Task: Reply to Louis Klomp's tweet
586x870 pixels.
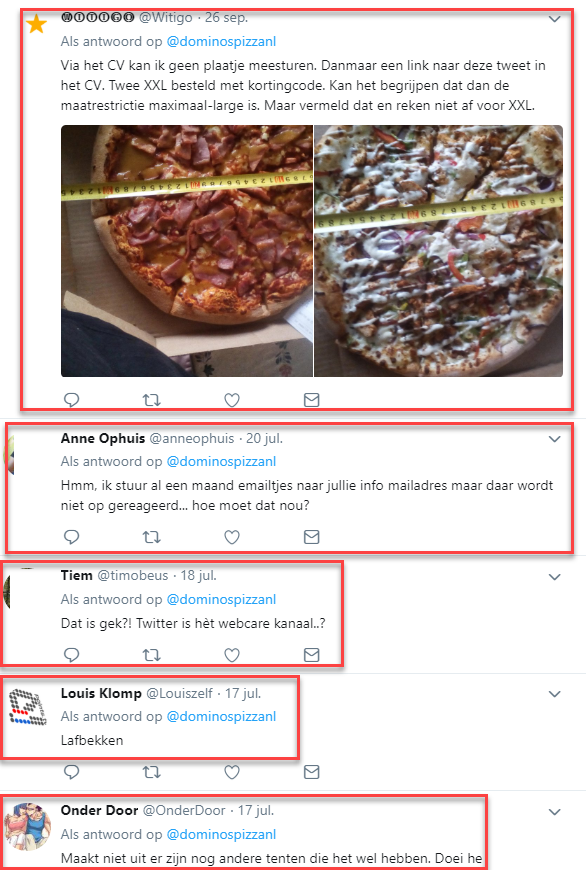Action: [72, 772]
